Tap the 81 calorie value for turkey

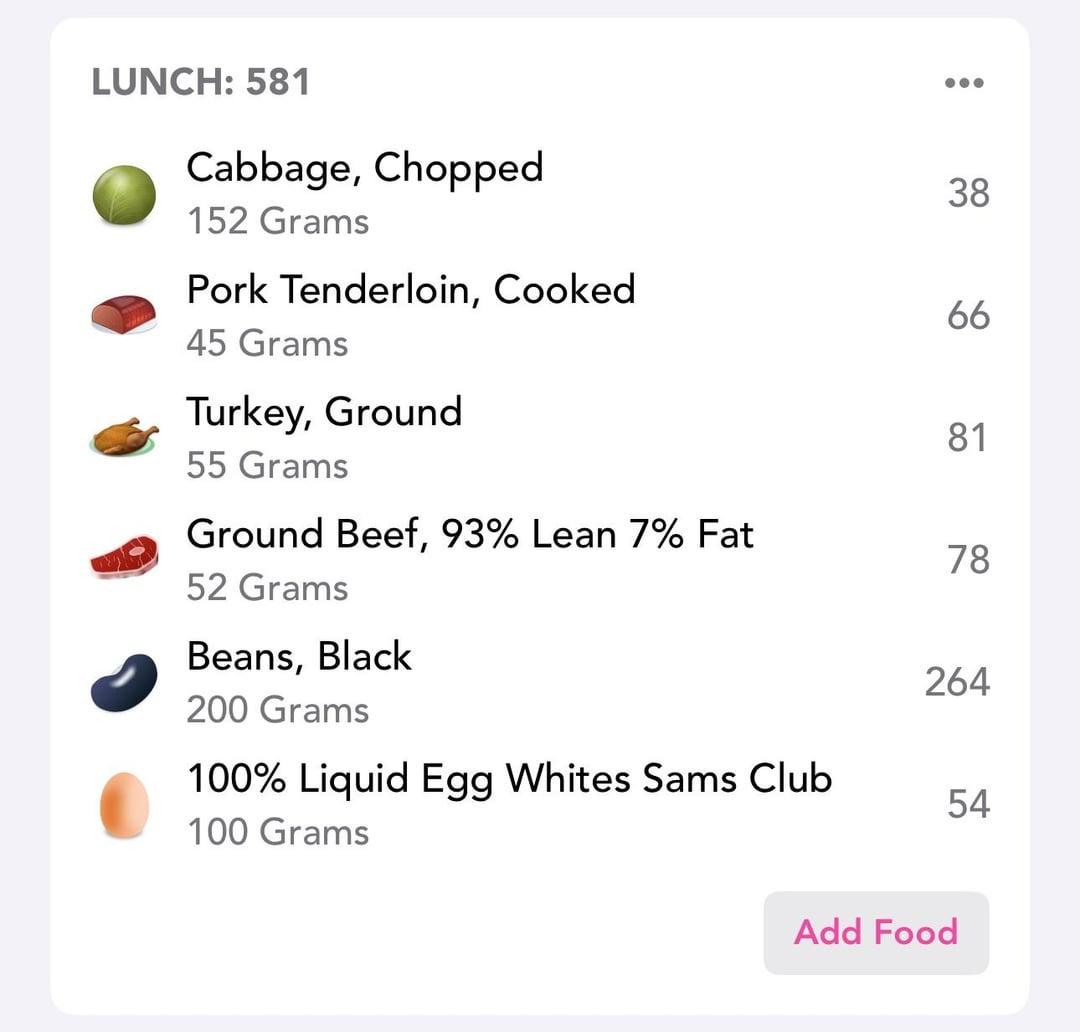pos(967,438)
